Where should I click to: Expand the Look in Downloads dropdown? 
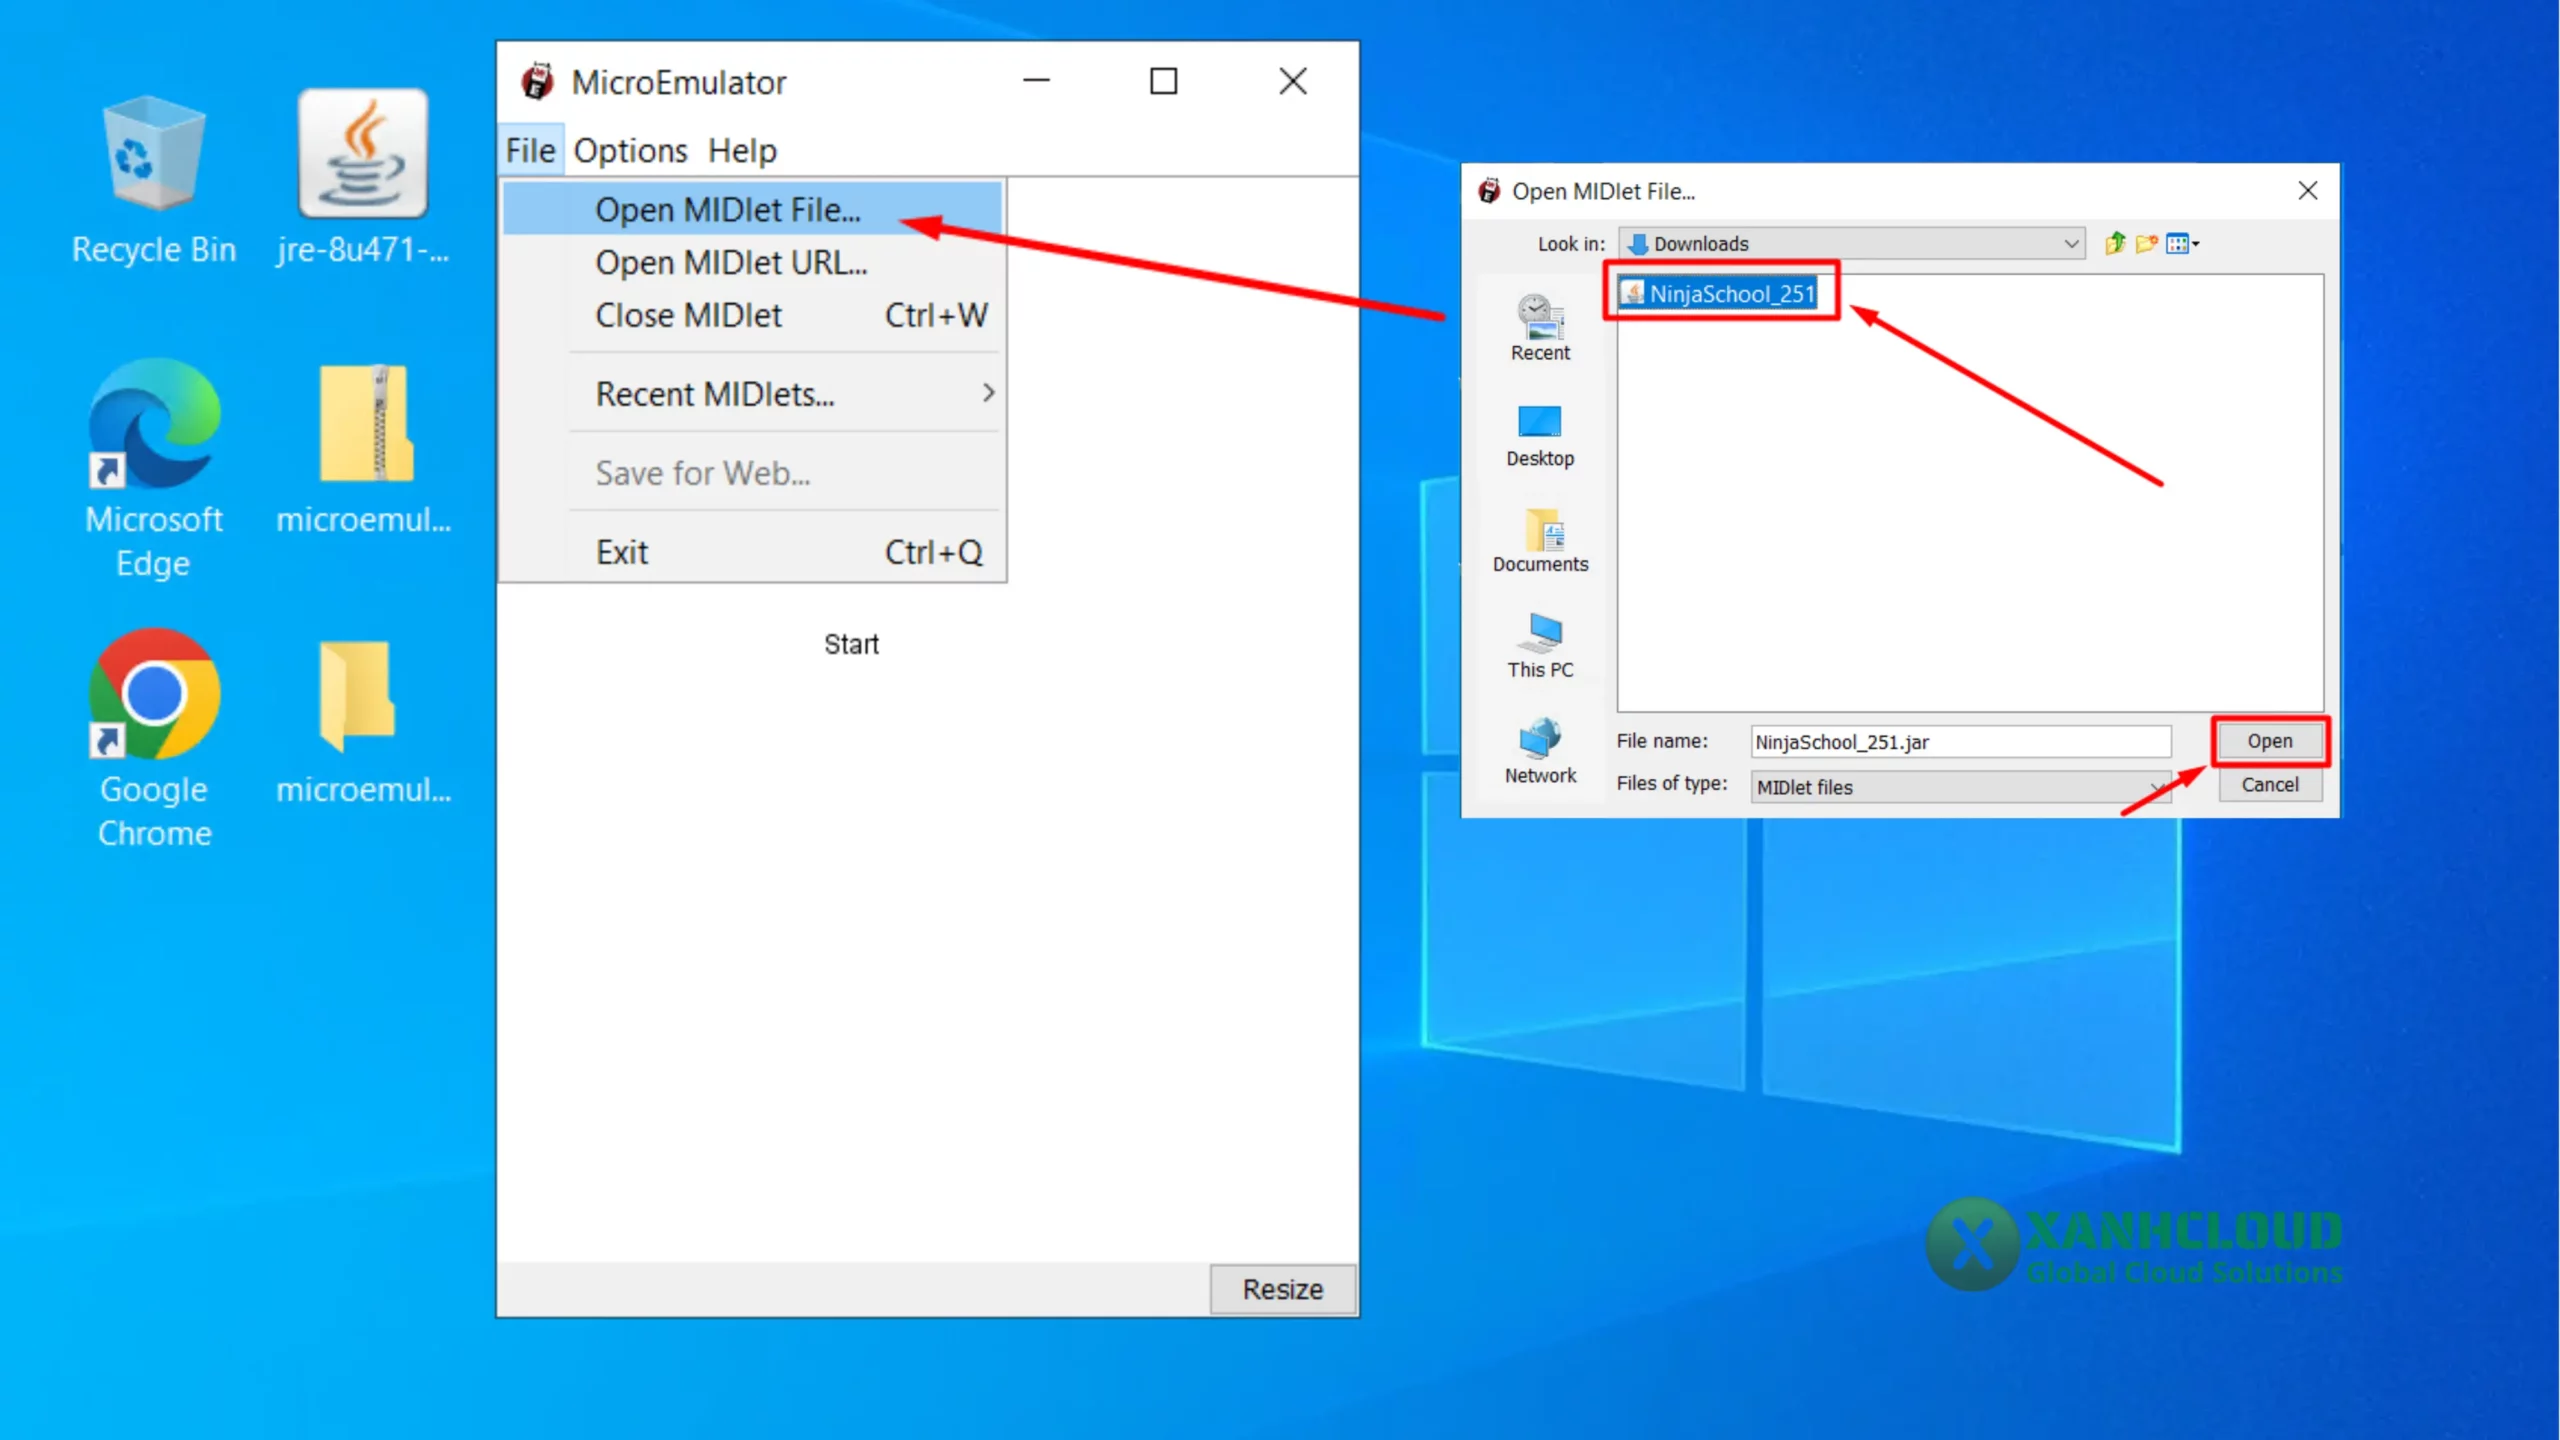(2071, 244)
